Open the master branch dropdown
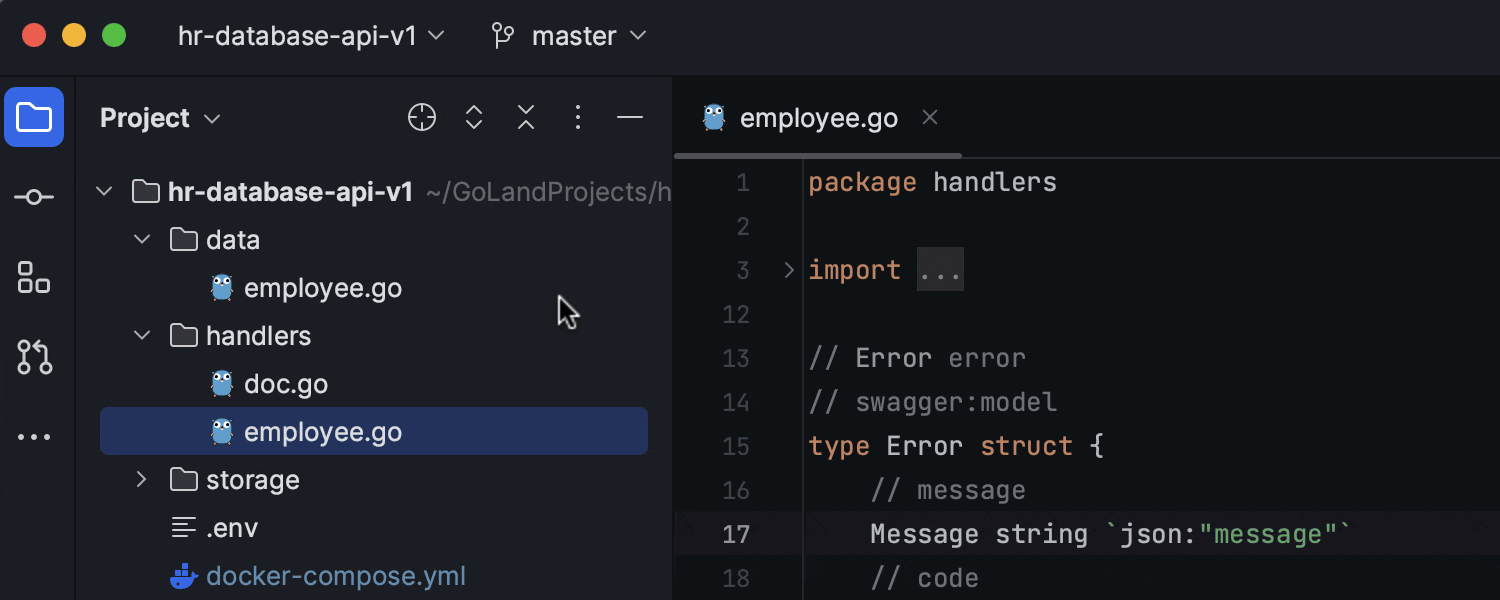1500x600 pixels. click(x=568, y=36)
